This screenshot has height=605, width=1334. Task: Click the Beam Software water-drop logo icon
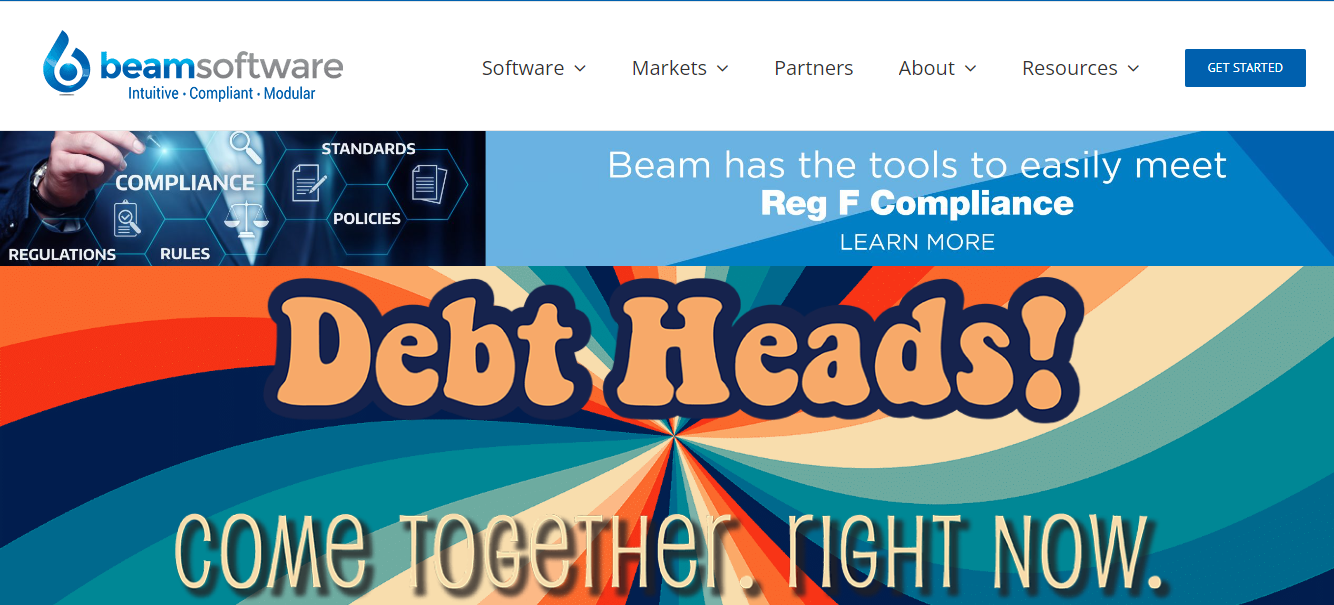click(x=67, y=63)
